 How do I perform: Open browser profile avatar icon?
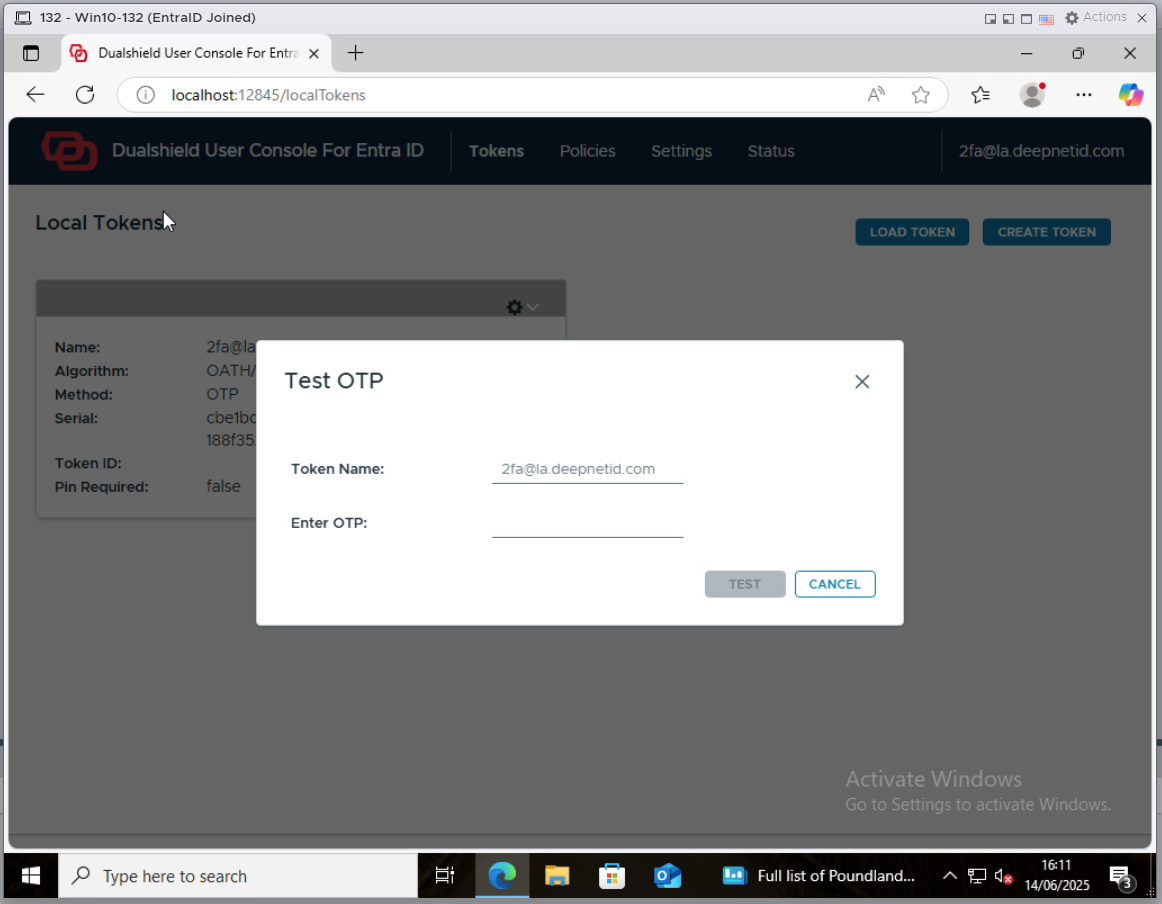pos(1032,95)
